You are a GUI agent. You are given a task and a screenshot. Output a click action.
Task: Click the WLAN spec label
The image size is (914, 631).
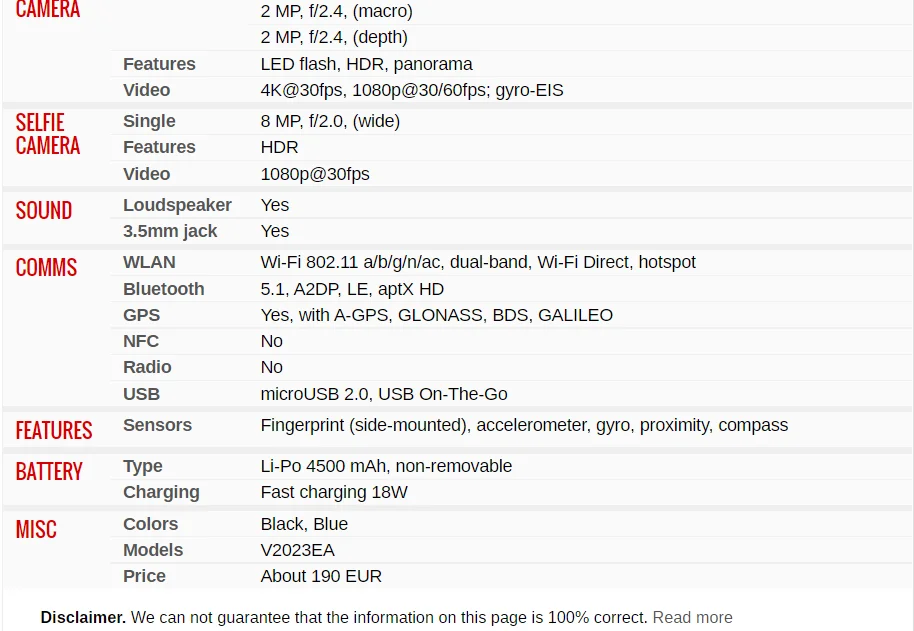tap(149, 262)
